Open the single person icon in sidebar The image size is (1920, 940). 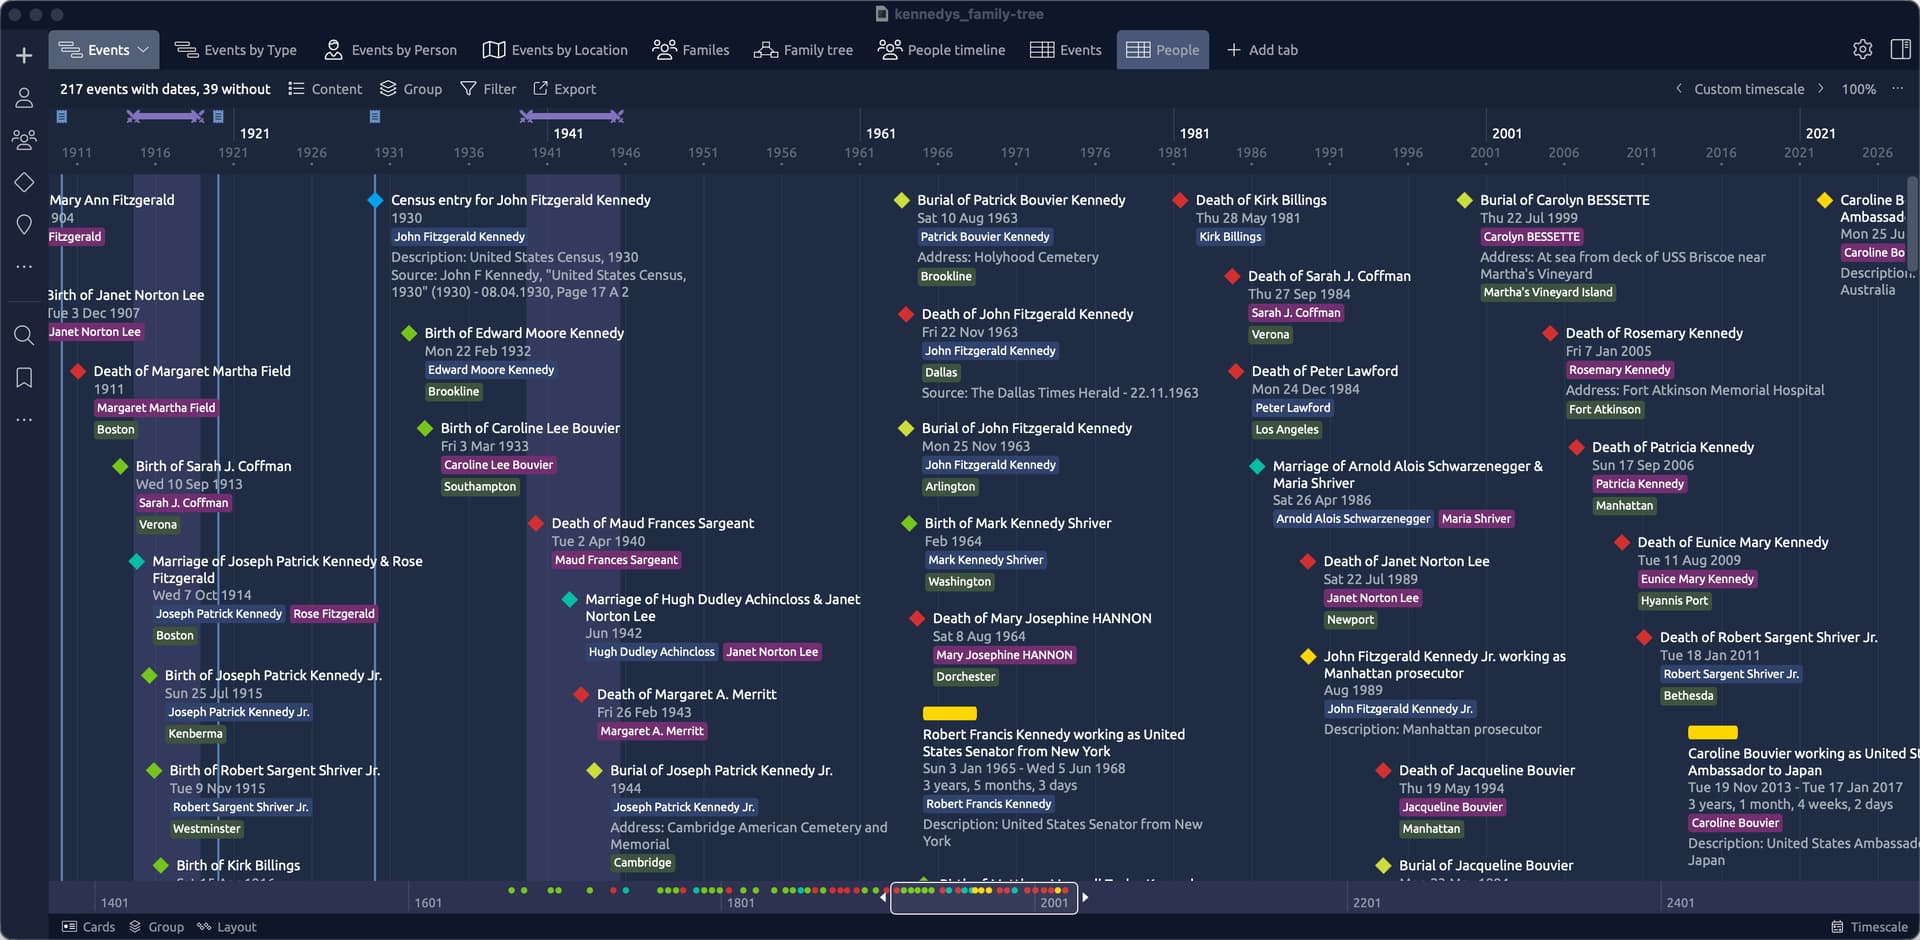24,97
